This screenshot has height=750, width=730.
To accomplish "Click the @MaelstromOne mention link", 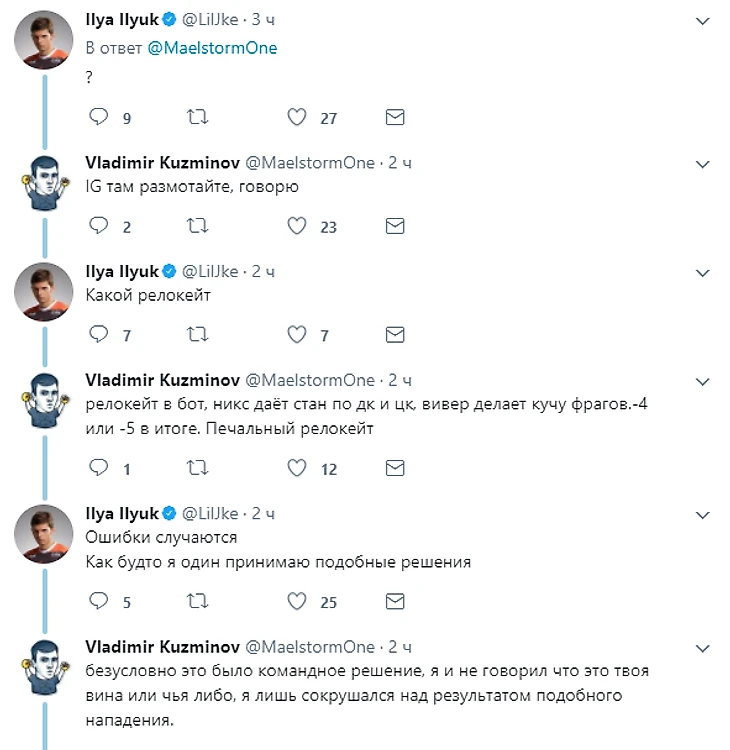I will (x=212, y=48).
